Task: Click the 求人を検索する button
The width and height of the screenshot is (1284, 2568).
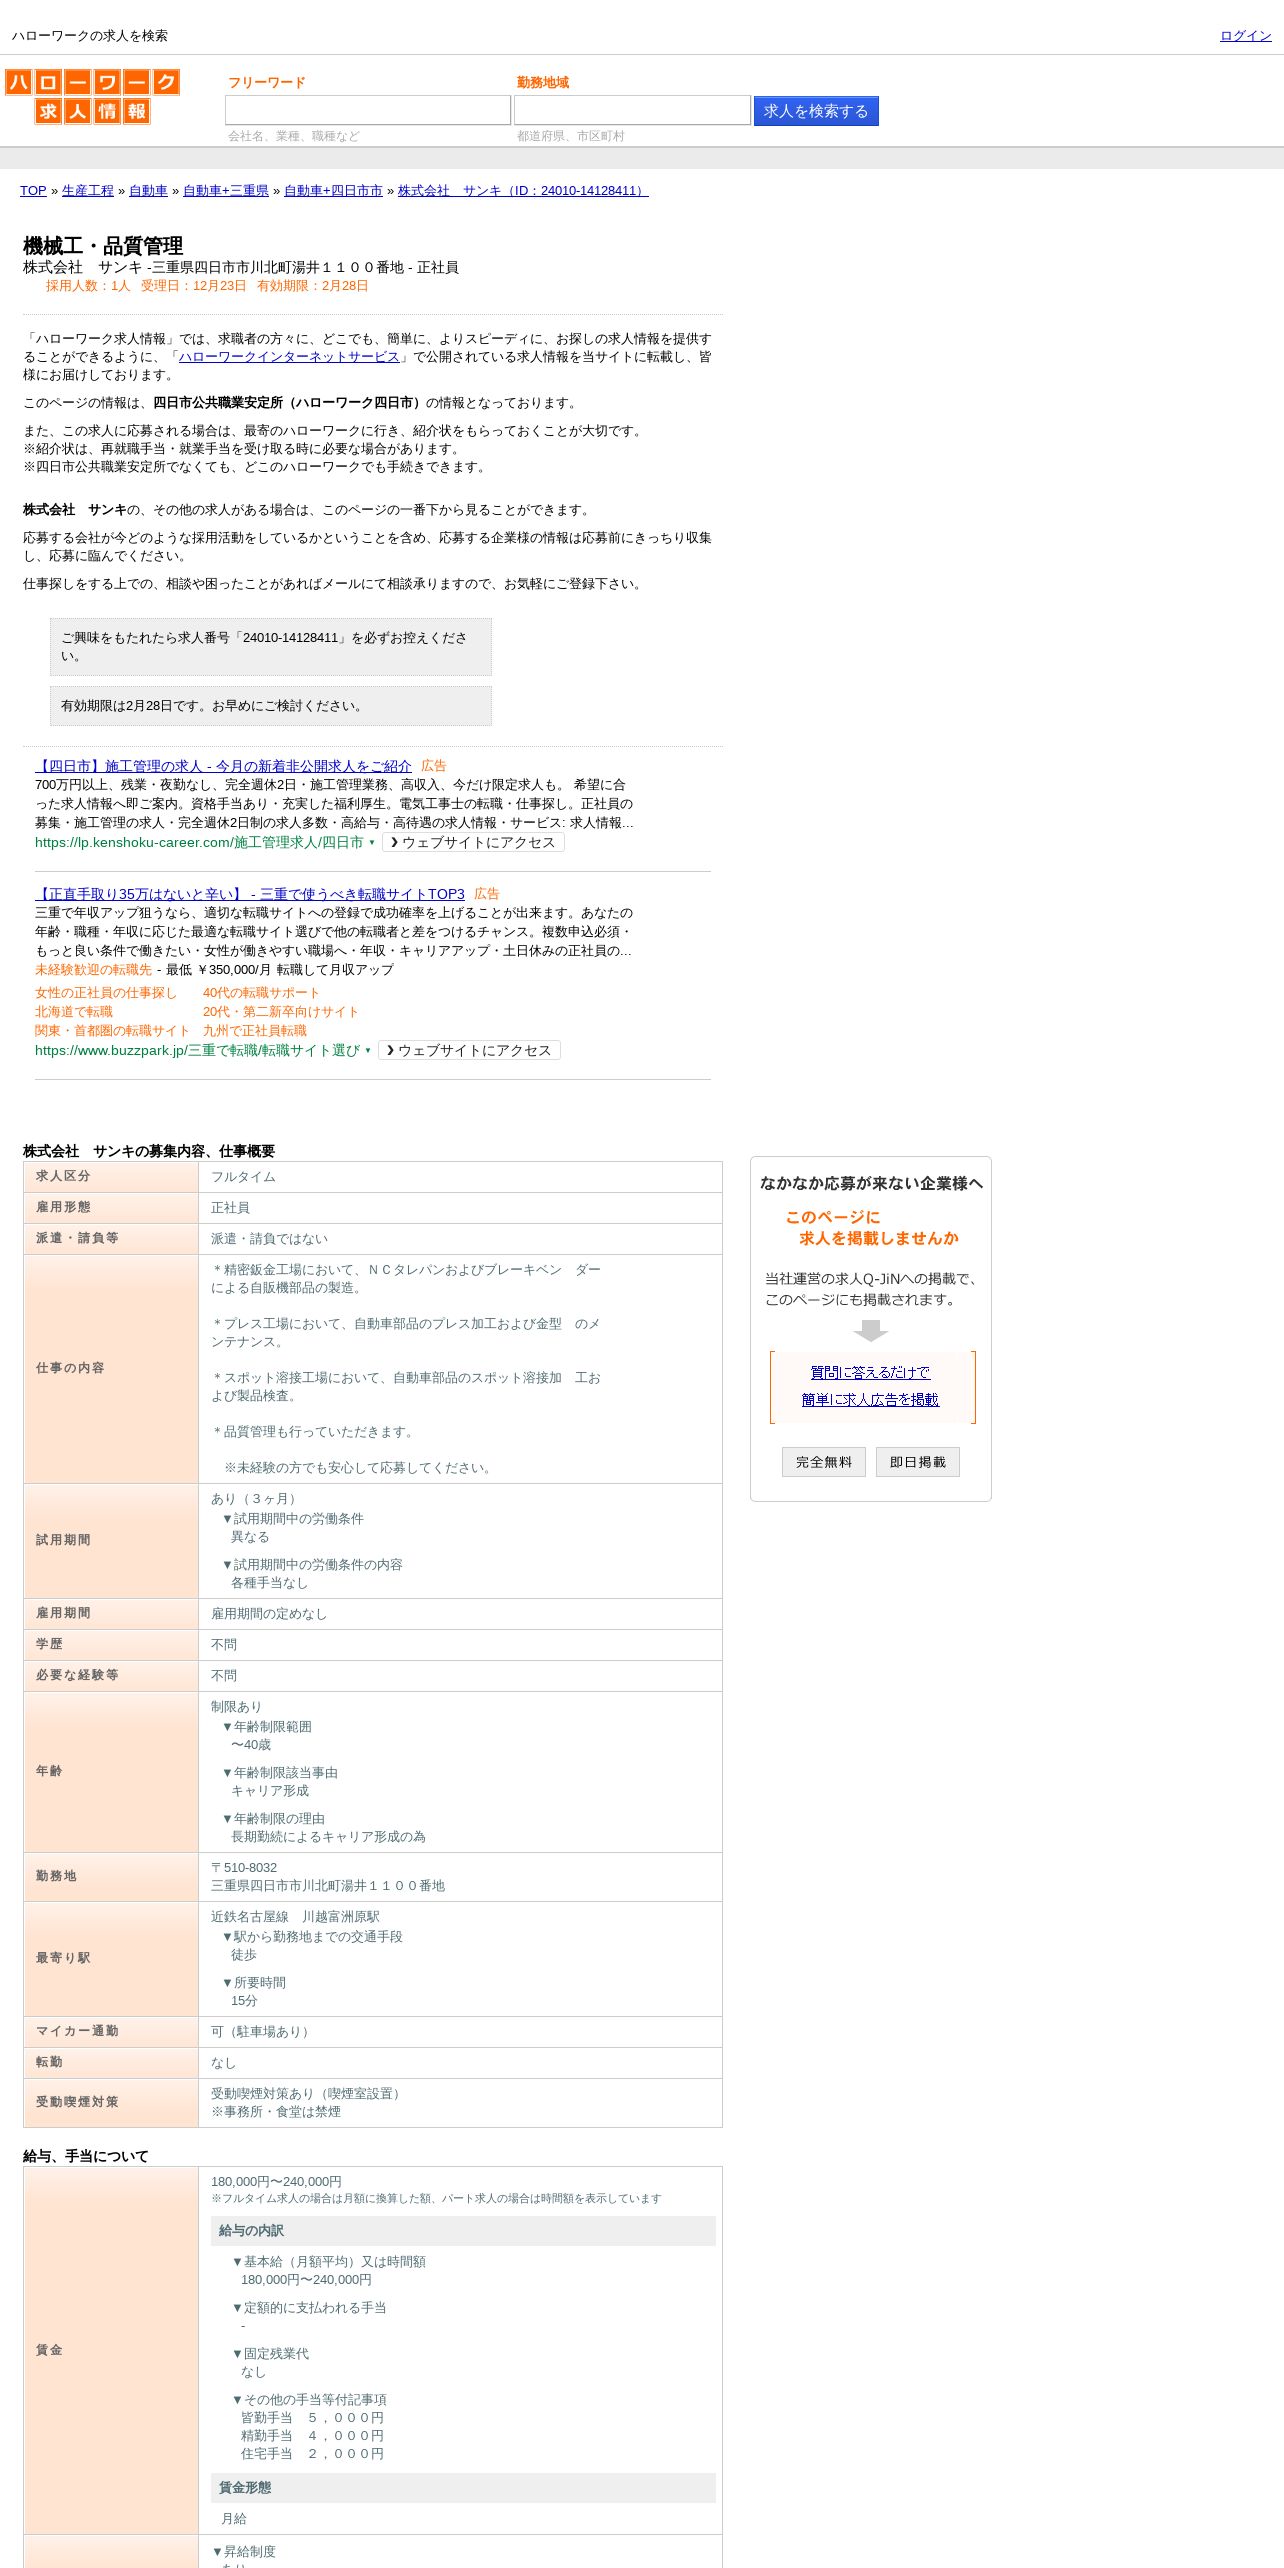Action: pos(816,111)
